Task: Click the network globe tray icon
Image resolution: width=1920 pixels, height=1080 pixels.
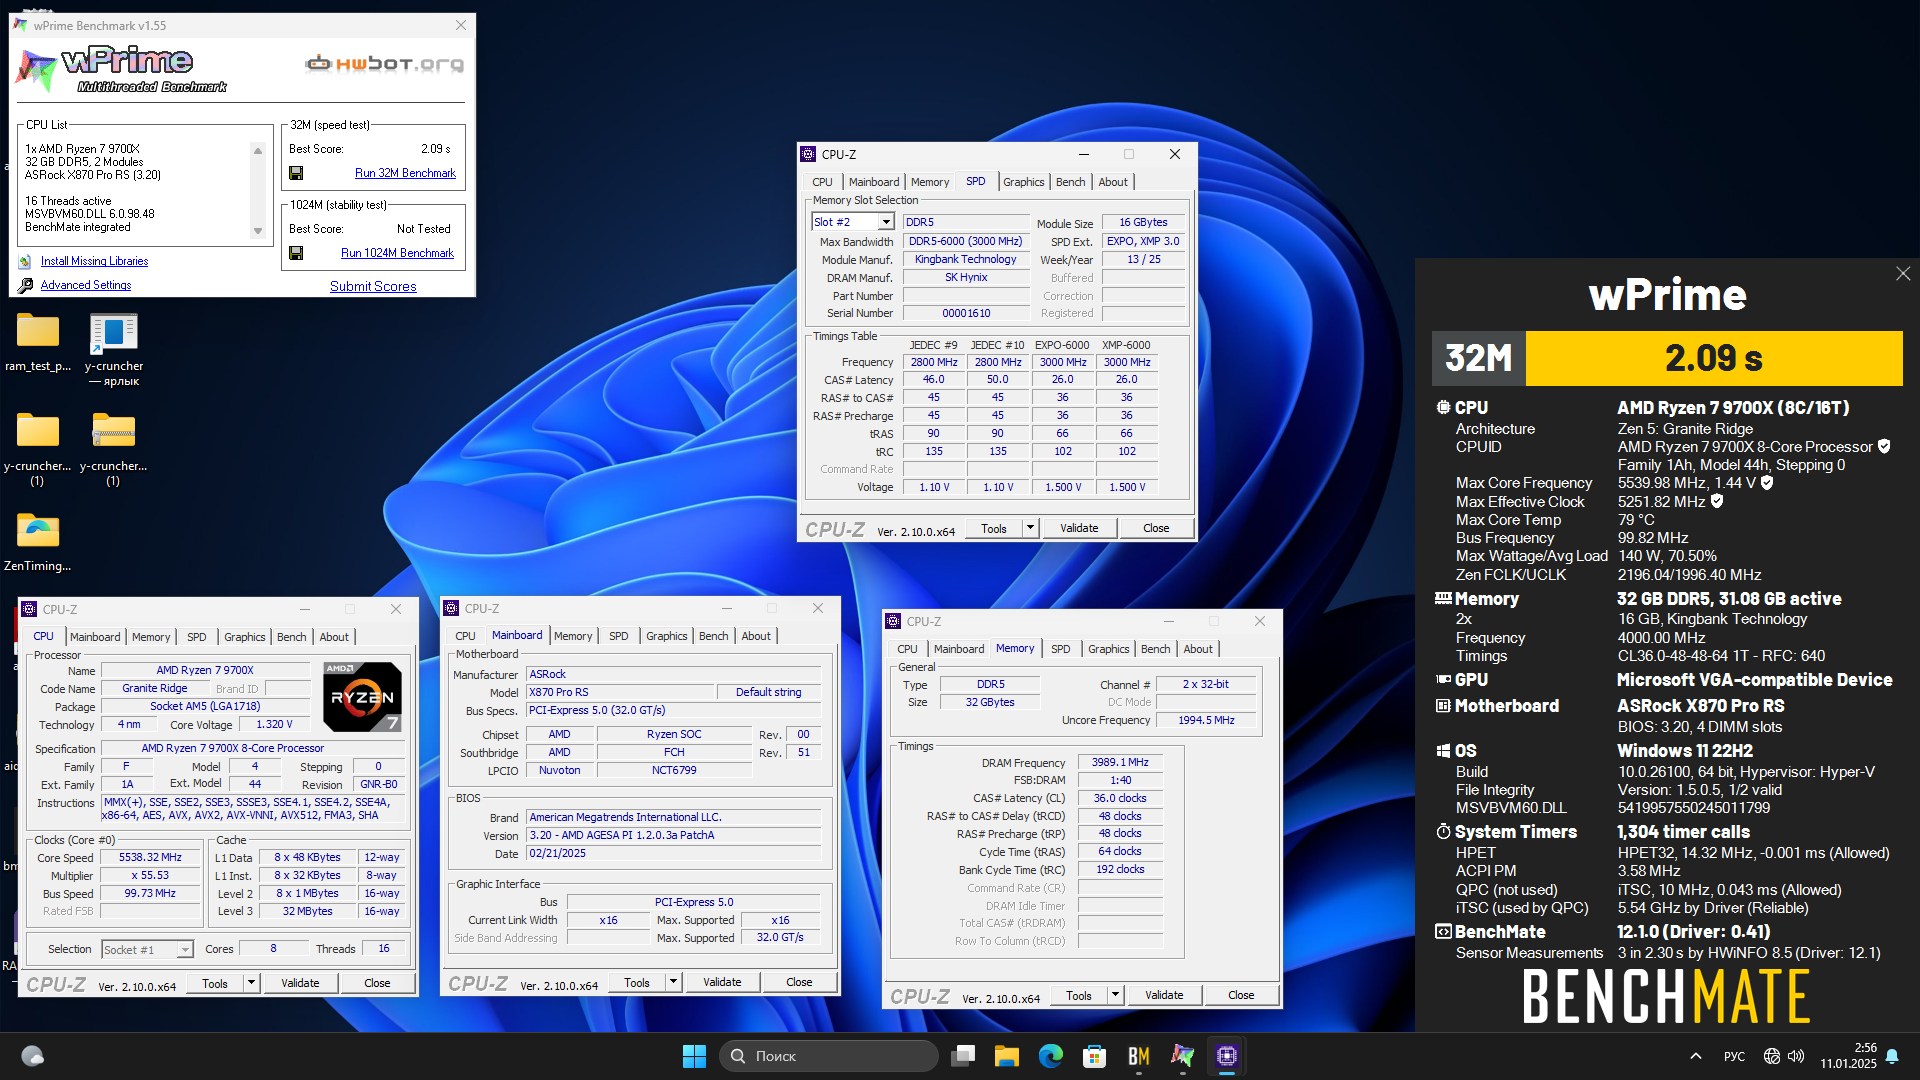Action: [1772, 1056]
